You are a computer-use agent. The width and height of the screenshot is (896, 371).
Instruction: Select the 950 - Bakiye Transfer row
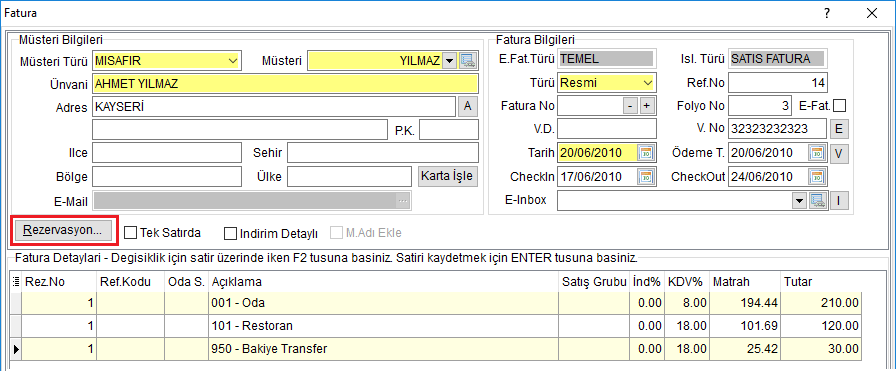tap(436, 349)
